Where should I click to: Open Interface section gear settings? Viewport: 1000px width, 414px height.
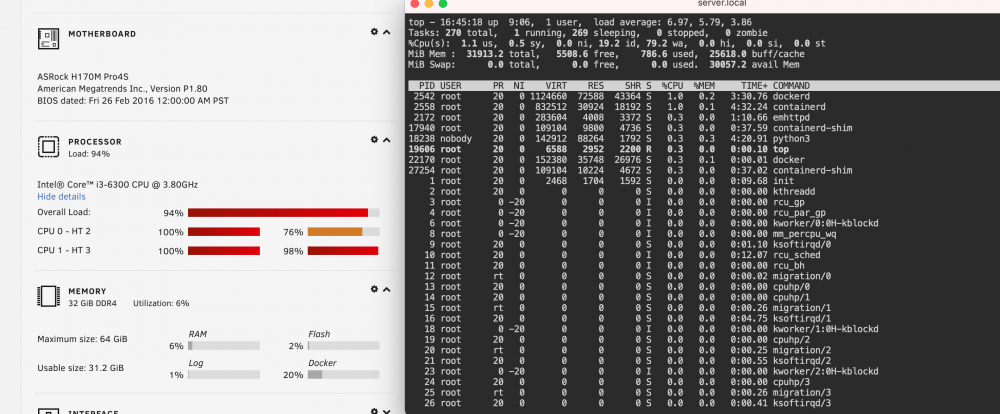point(374,411)
